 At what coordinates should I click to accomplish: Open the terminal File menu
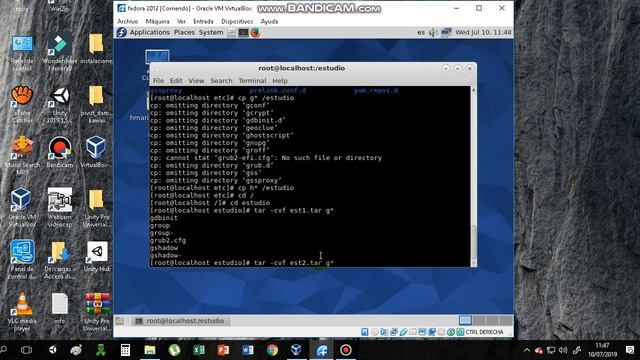click(x=158, y=81)
